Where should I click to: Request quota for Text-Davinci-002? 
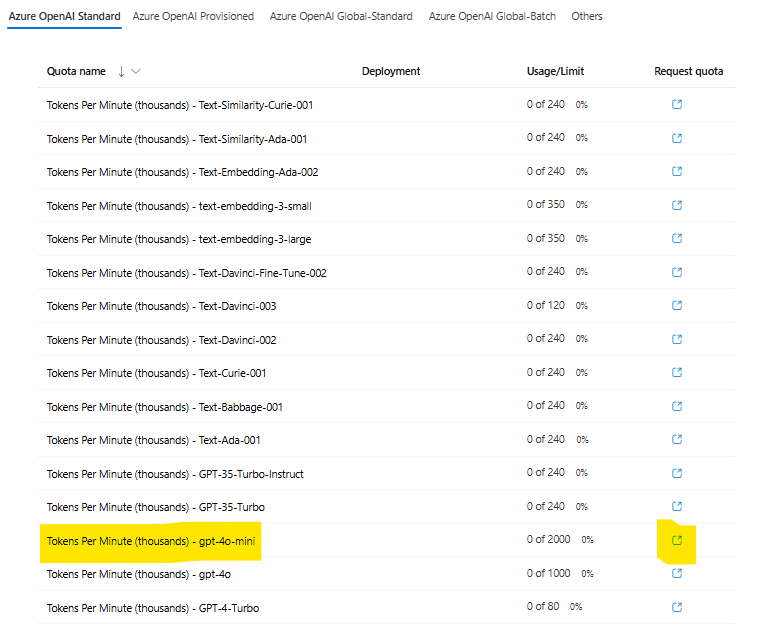677,339
